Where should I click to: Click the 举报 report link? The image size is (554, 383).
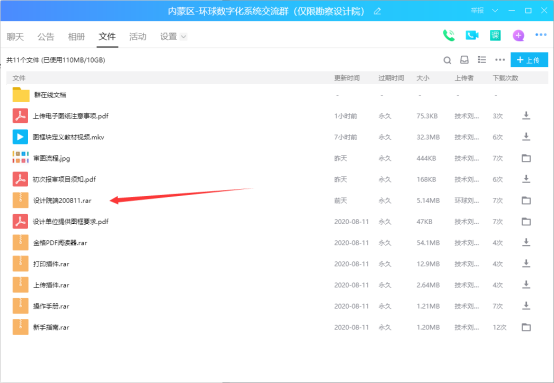tap(477, 11)
